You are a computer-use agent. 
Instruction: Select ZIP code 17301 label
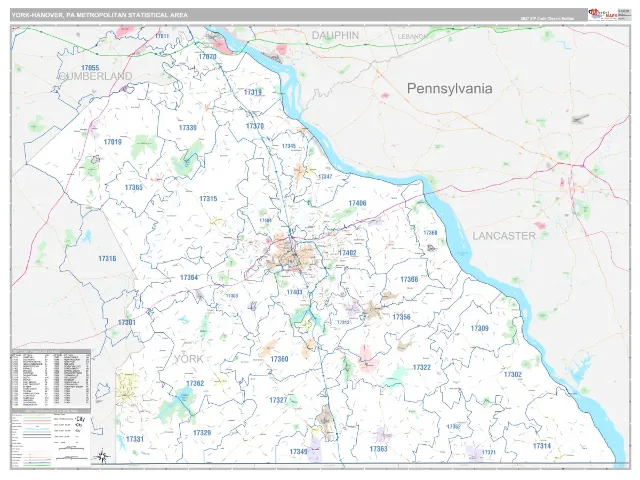[127, 322]
